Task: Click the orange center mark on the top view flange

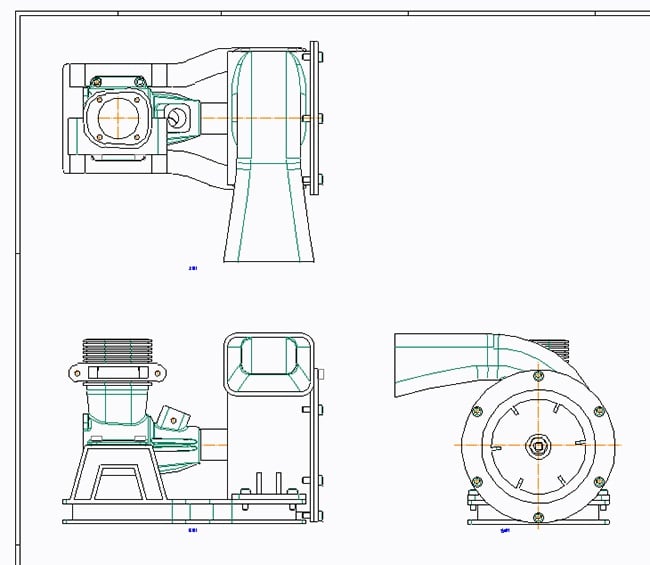Action: tap(119, 116)
